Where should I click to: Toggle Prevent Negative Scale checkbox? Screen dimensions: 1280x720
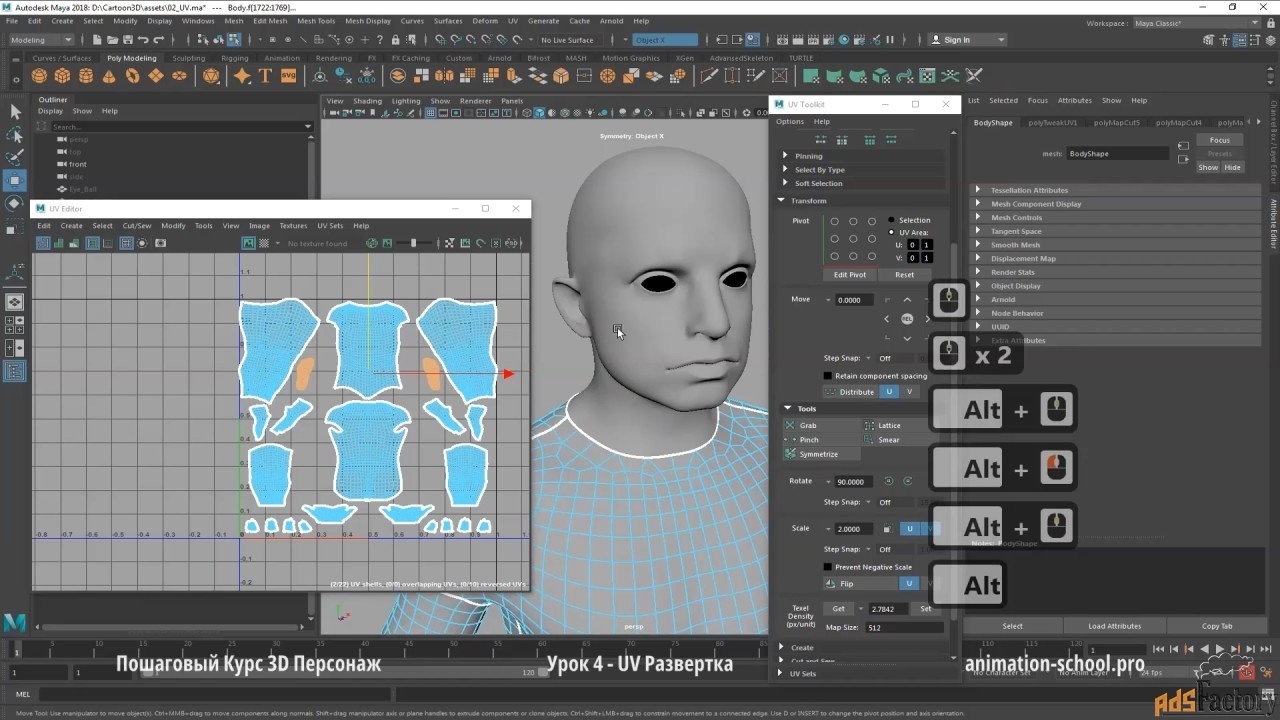(x=828, y=567)
